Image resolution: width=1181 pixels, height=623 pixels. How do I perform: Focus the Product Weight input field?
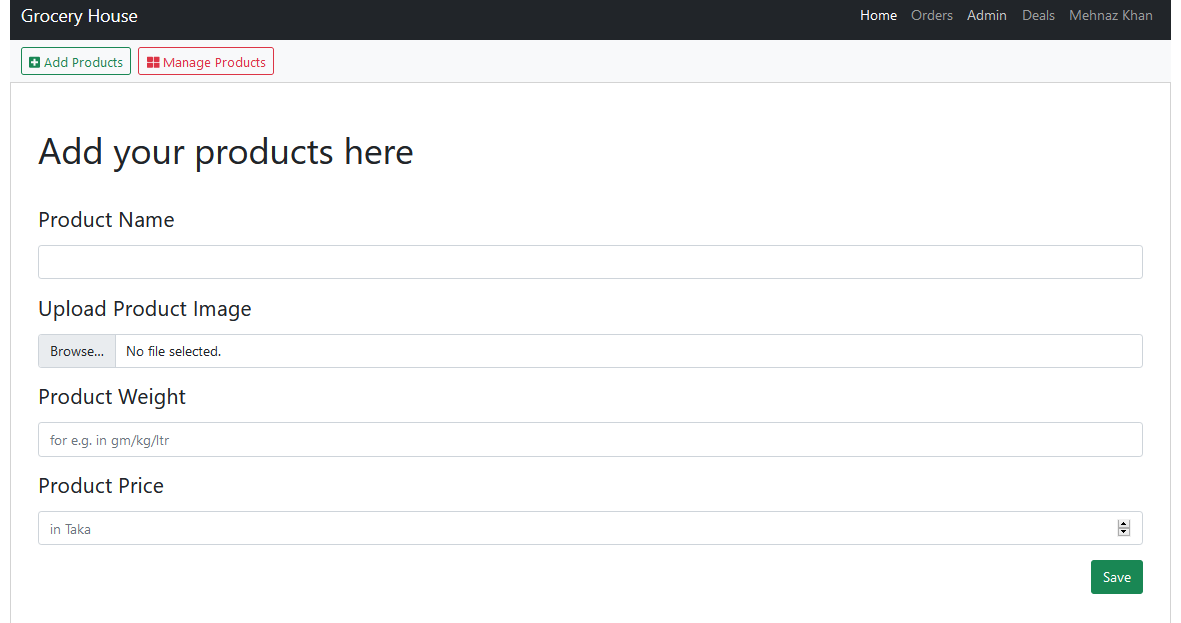[590, 440]
